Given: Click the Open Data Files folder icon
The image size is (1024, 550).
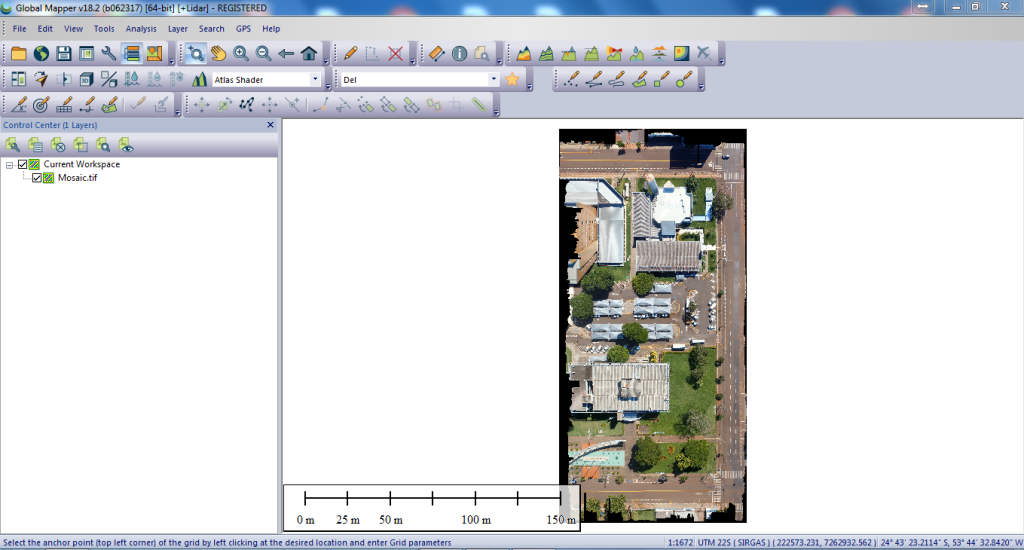Looking at the screenshot, I should click(19, 54).
